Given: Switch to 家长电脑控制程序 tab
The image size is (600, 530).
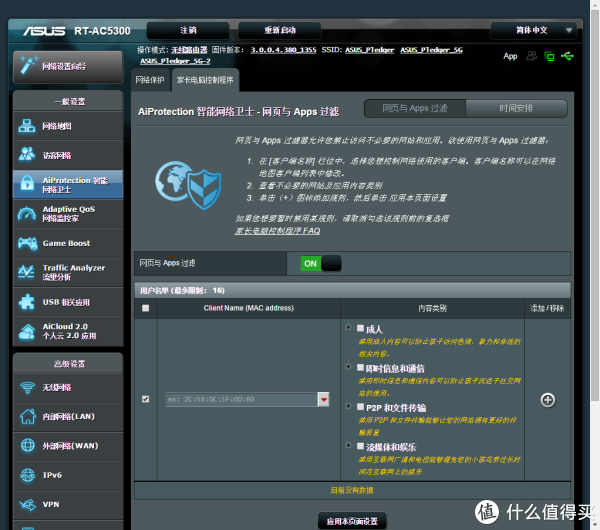Looking at the screenshot, I should click(205, 80).
